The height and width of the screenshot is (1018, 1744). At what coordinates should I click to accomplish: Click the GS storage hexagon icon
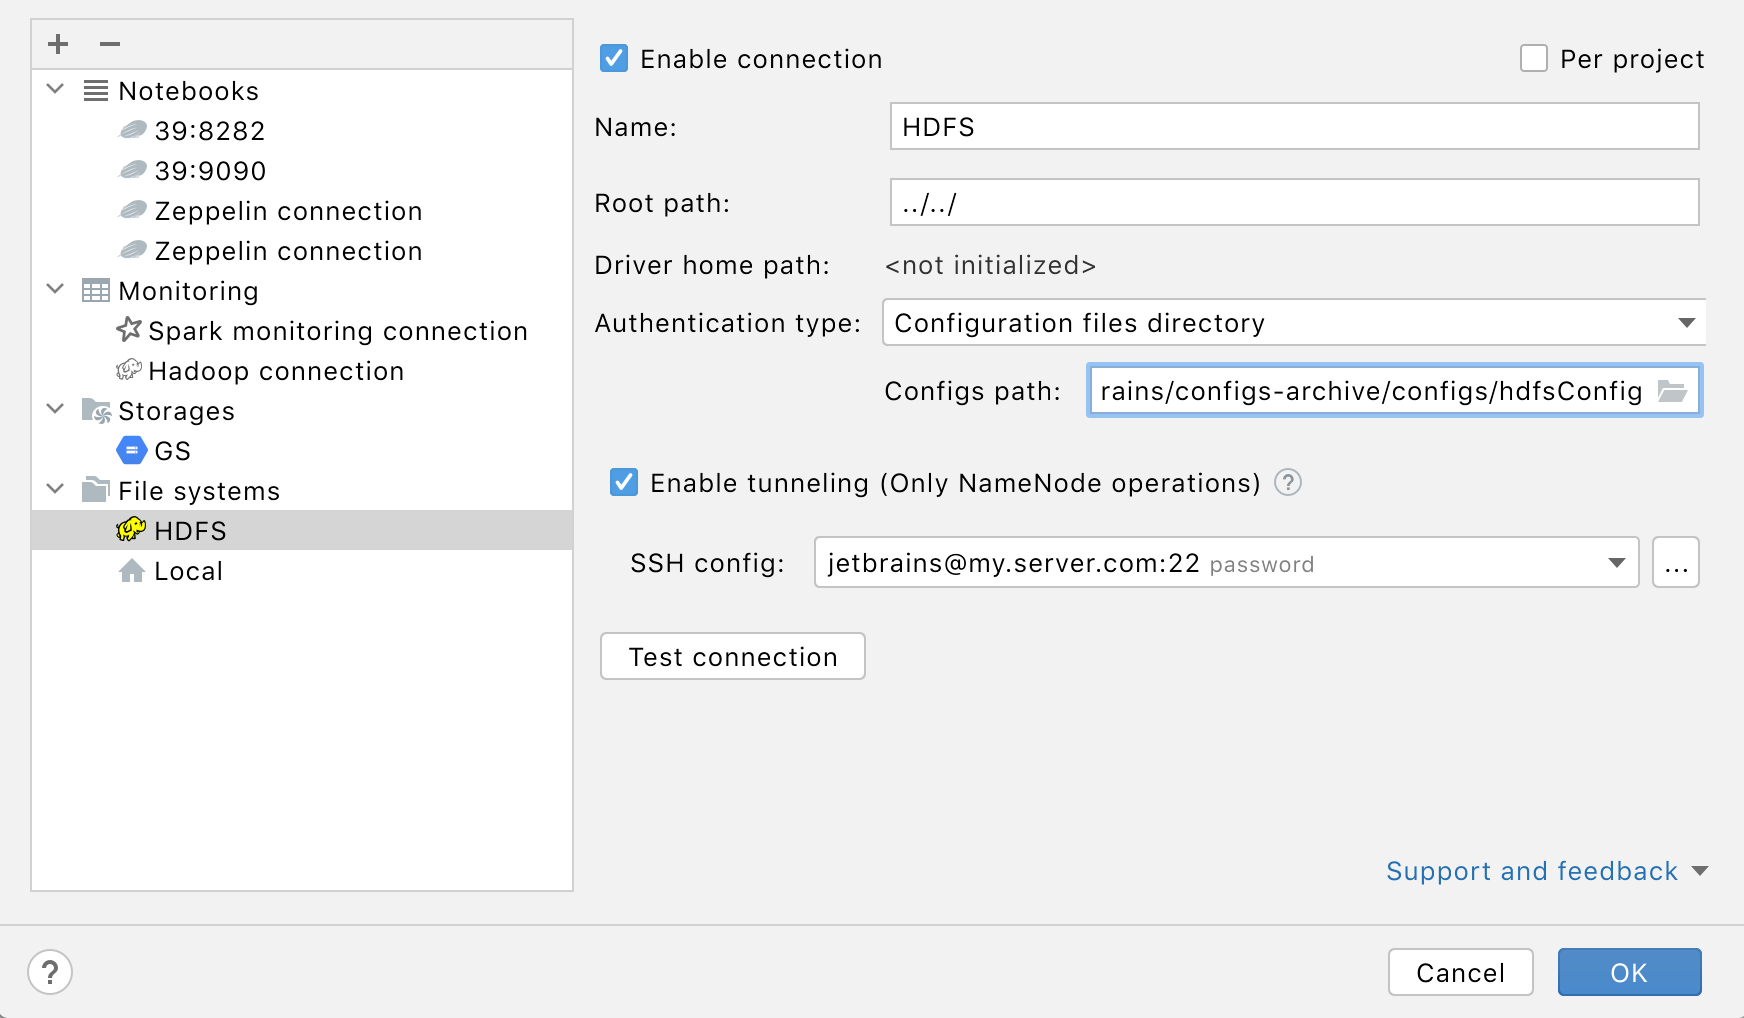130,450
